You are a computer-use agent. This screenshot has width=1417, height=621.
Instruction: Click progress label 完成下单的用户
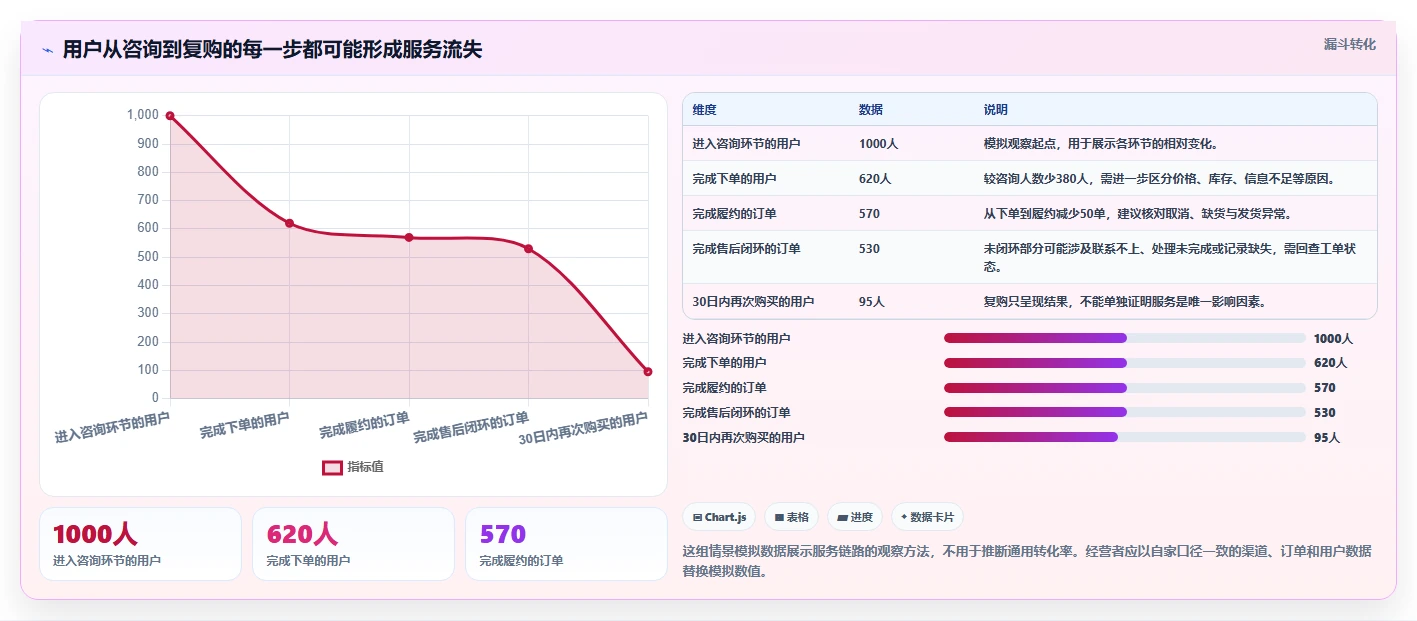[724, 363]
